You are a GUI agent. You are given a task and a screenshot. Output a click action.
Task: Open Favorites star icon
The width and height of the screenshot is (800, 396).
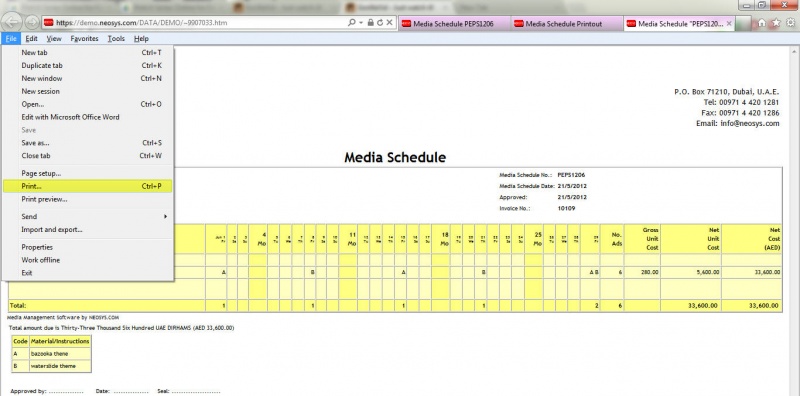776,23
